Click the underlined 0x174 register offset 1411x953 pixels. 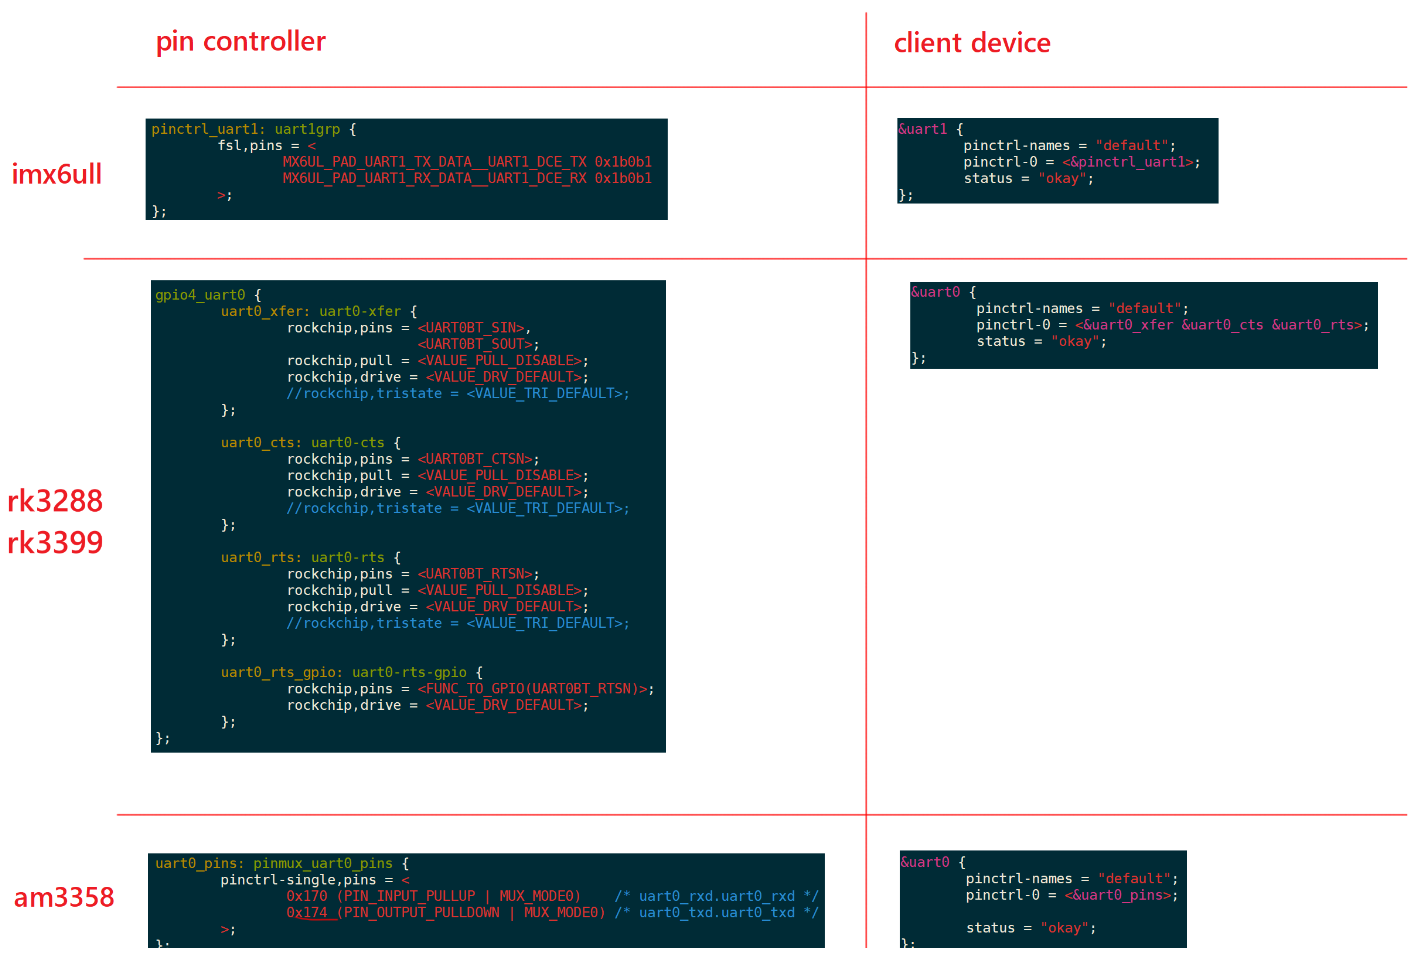coord(306,912)
